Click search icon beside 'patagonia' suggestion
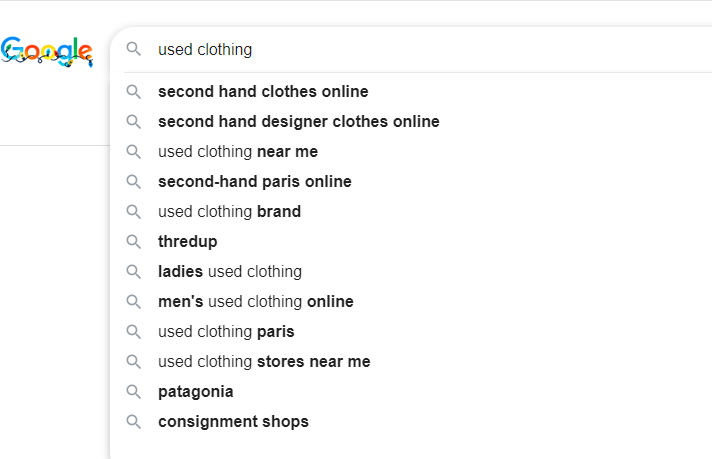Image resolution: width=712 pixels, height=459 pixels. (x=134, y=392)
